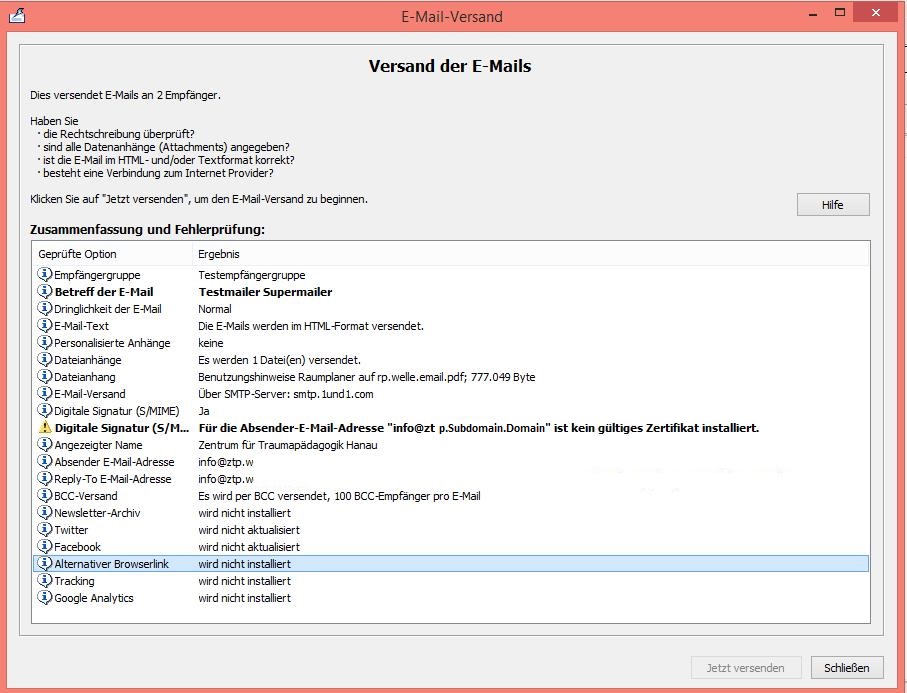Close the dialog with the Schließen button
The width and height of the screenshot is (907, 693).
846,668
